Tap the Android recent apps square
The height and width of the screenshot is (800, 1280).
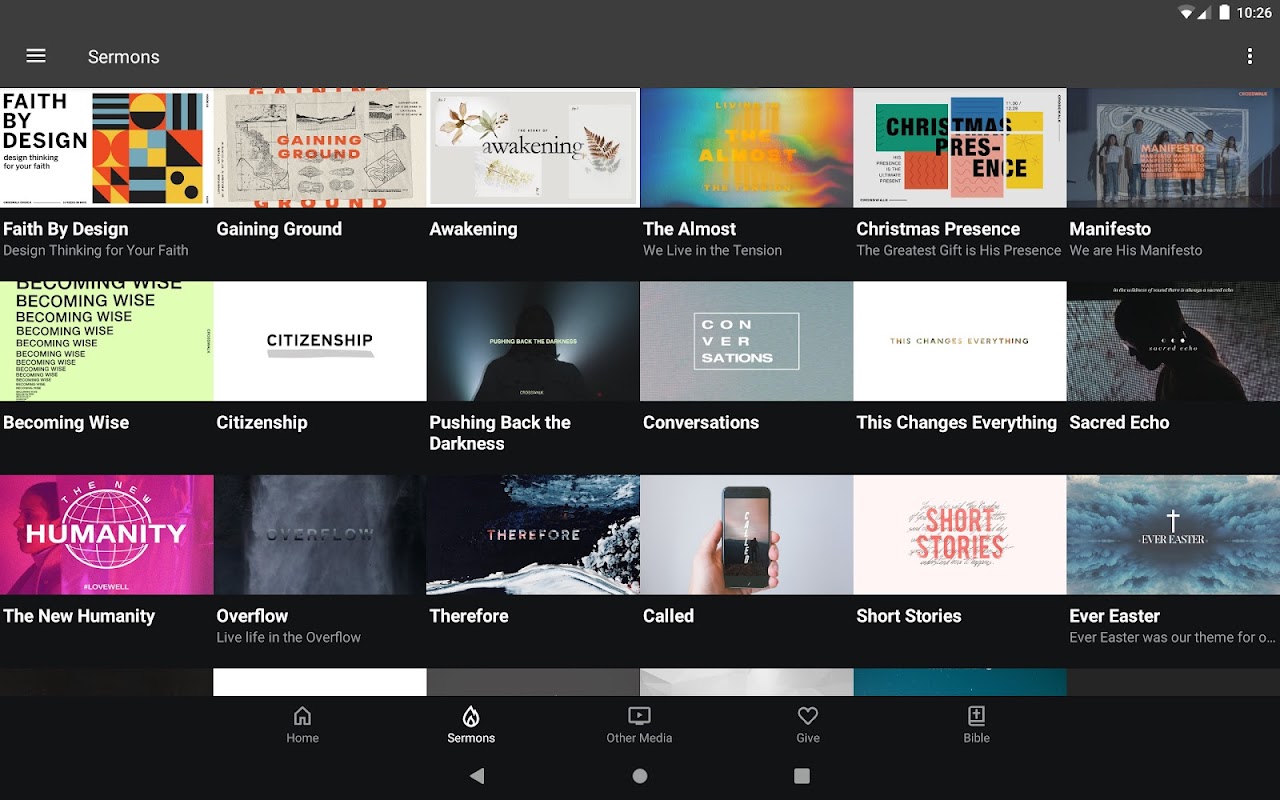pos(801,776)
